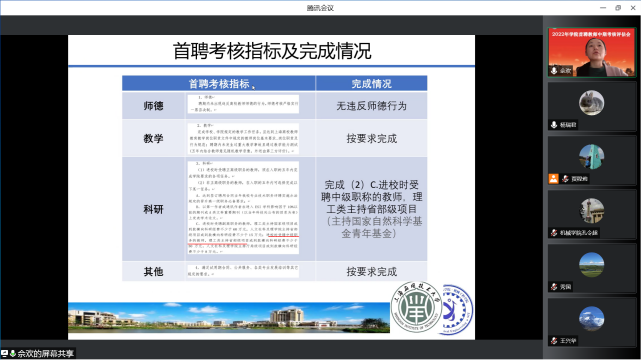Click muted mic icon of 机械学院孔令超
The height and width of the screenshot is (360, 641).
coord(554,233)
